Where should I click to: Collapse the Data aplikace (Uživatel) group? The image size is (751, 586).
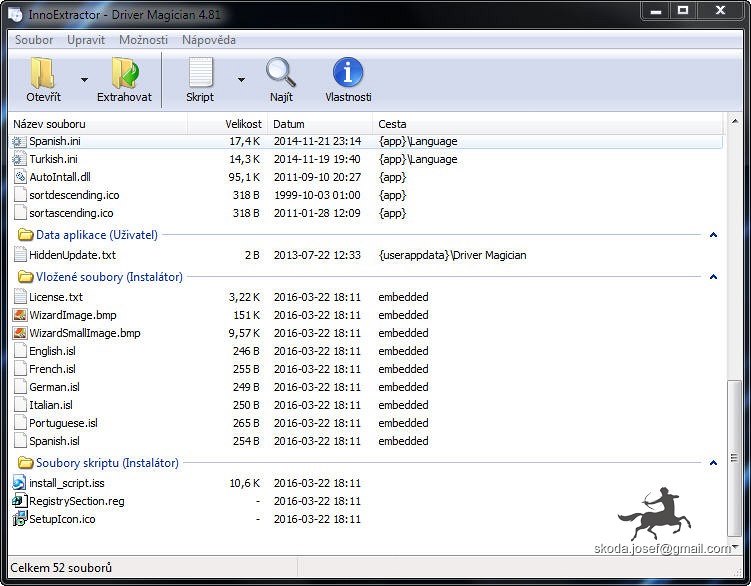point(713,235)
